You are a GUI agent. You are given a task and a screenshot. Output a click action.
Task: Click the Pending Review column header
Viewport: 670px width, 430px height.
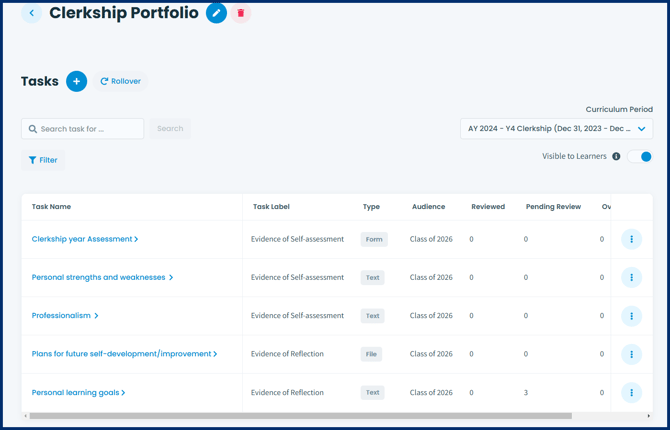click(x=553, y=206)
